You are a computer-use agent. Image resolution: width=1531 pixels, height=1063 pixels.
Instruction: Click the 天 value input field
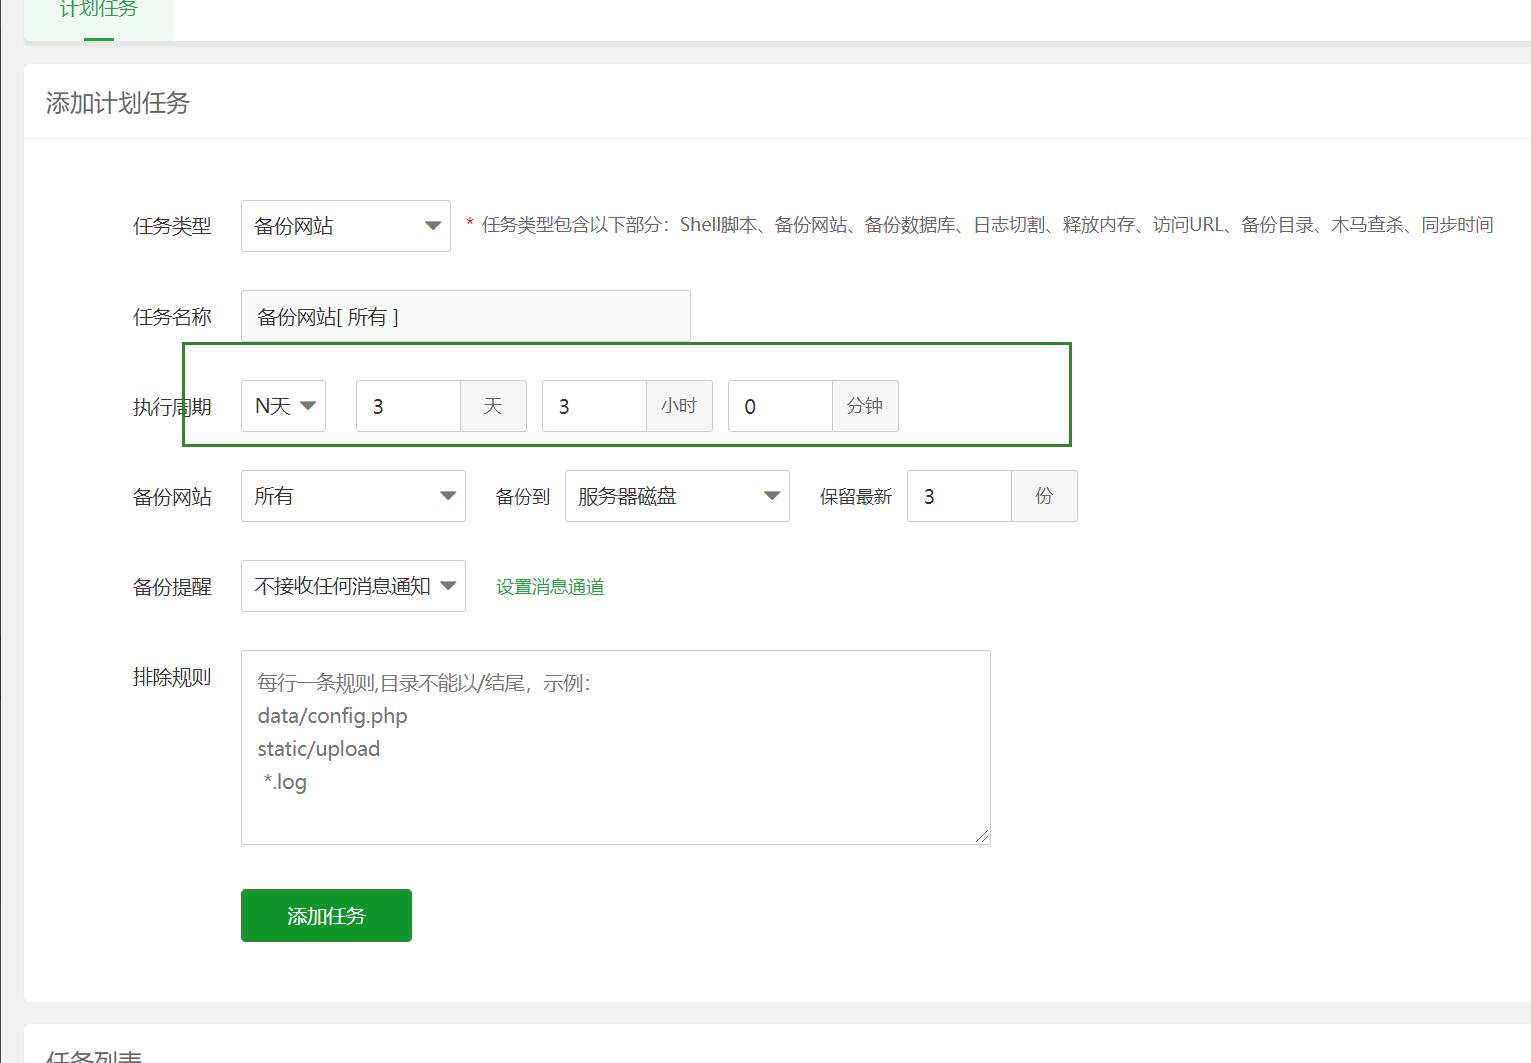[x=408, y=406]
